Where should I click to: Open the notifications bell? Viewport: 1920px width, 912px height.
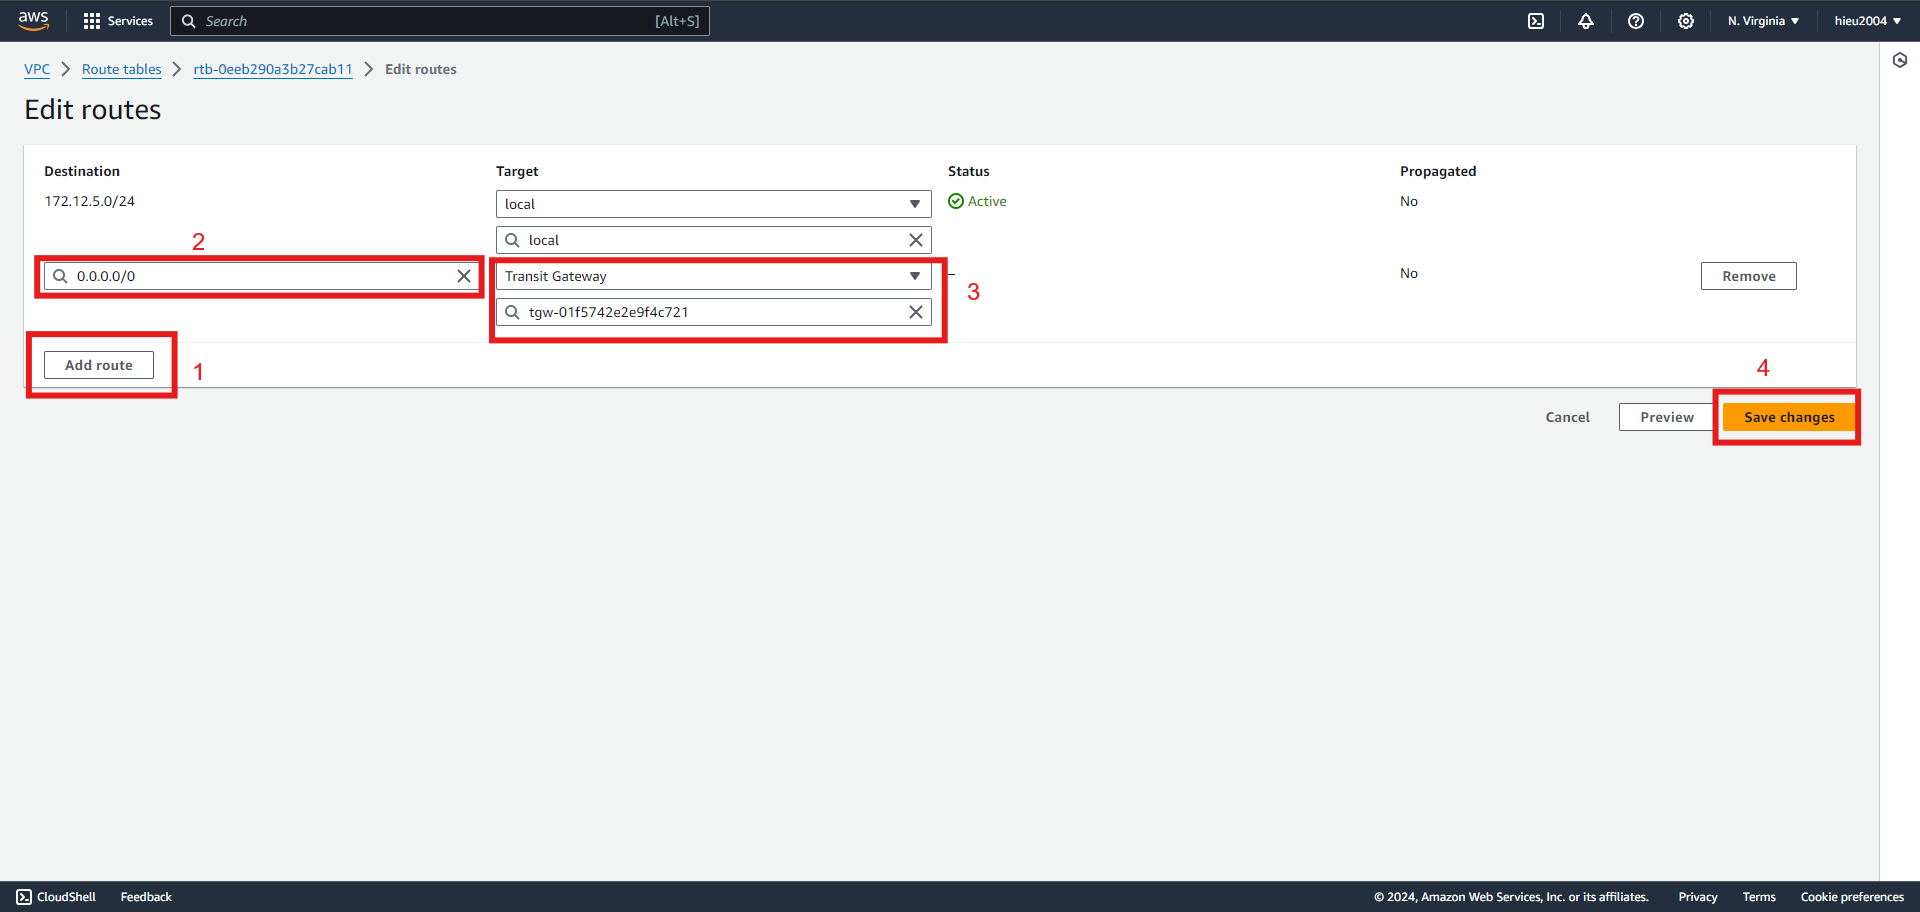(x=1586, y=21)
